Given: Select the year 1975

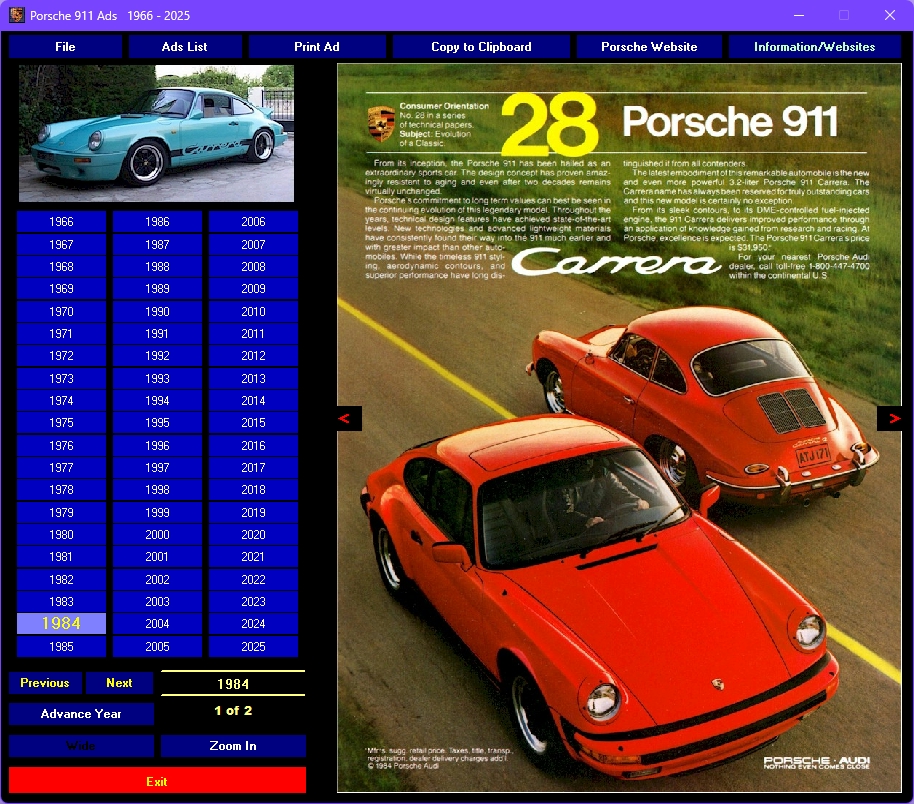Looking at the screenshot, I should [x=61, y=423].
